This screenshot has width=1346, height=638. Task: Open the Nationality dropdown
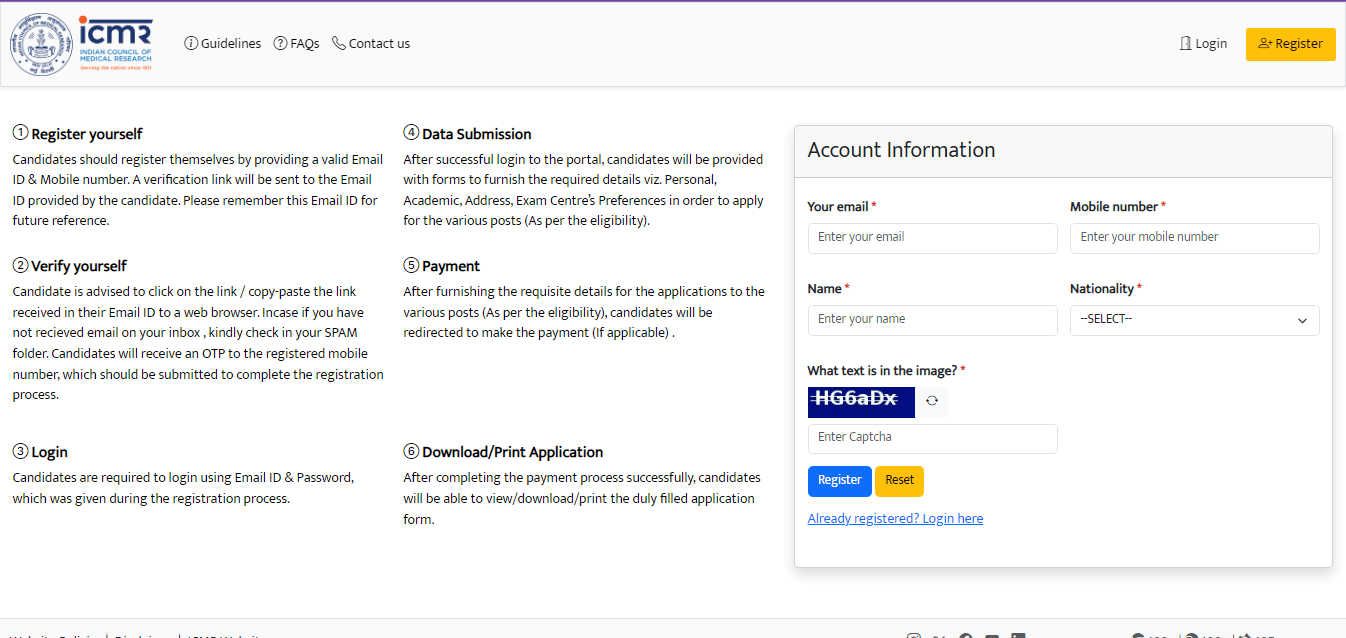pyautogui.click(x=1194, y=320)
